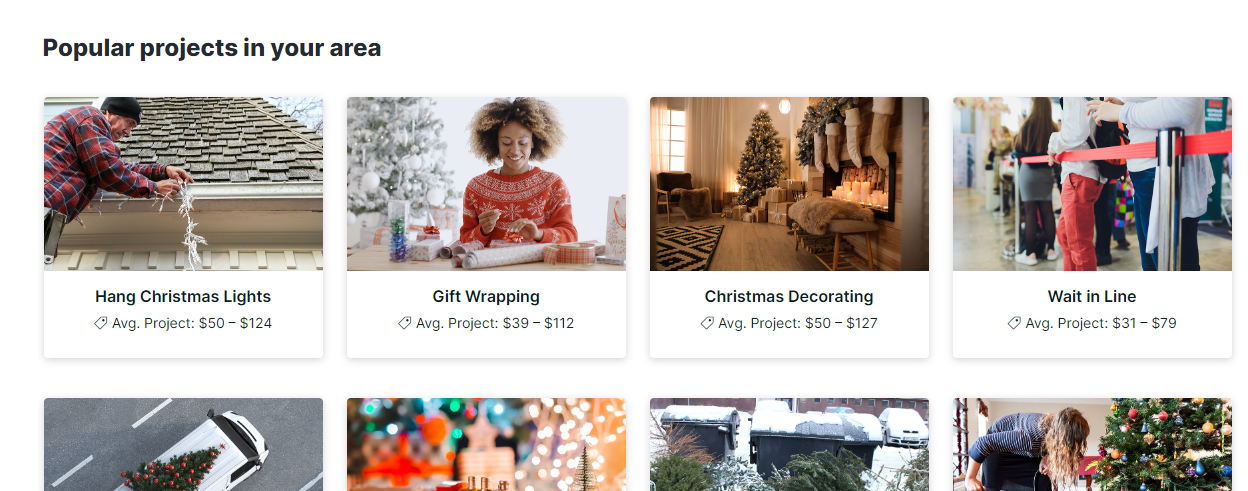Click price tag icon under Wait in Line
The height and width of the screenshot is (491, 1248).
1014,324
